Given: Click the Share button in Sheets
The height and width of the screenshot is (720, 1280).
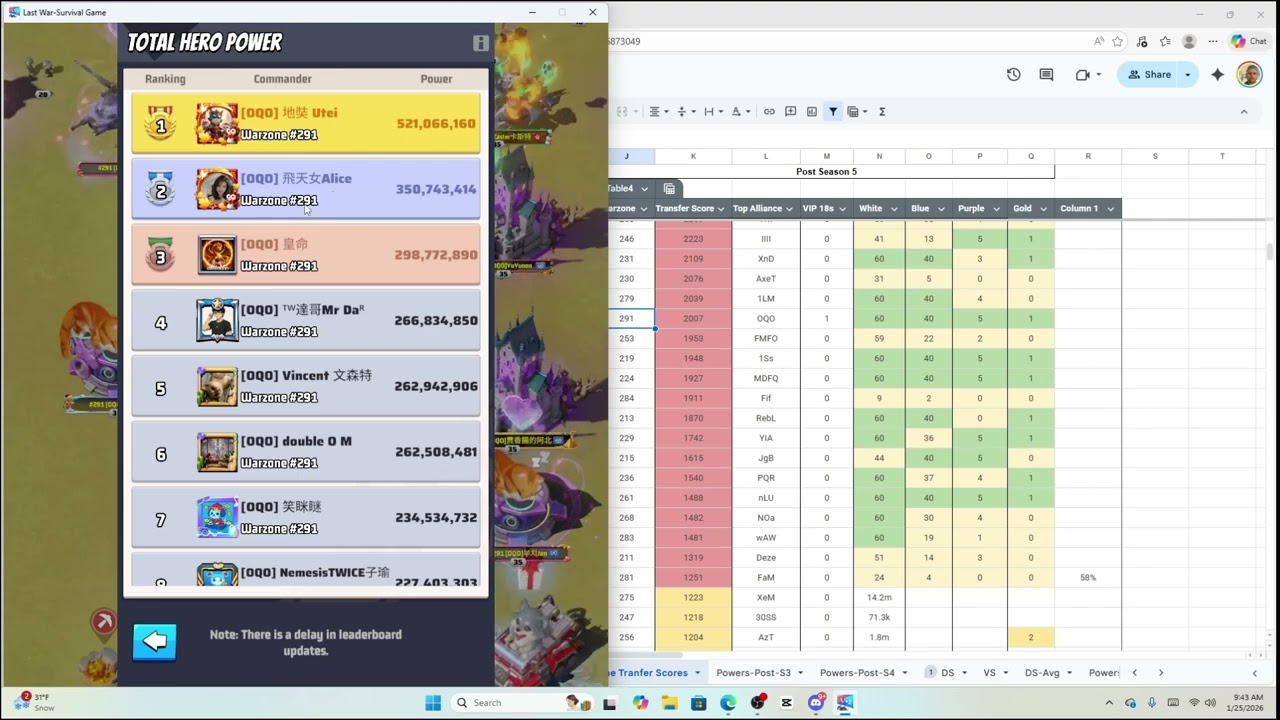Looking at the screenshot, I should (x=1149, y=75).
